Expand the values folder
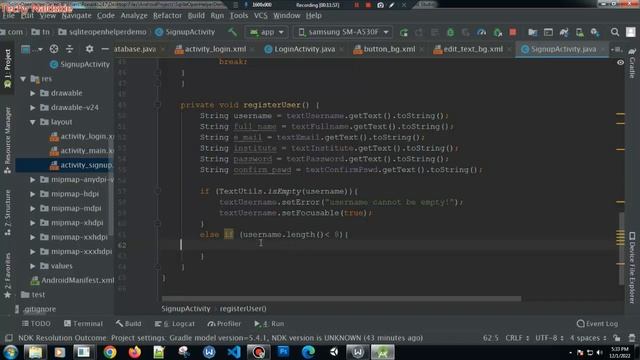Viewport: 640px width, 360px height. tap(33, 266)
